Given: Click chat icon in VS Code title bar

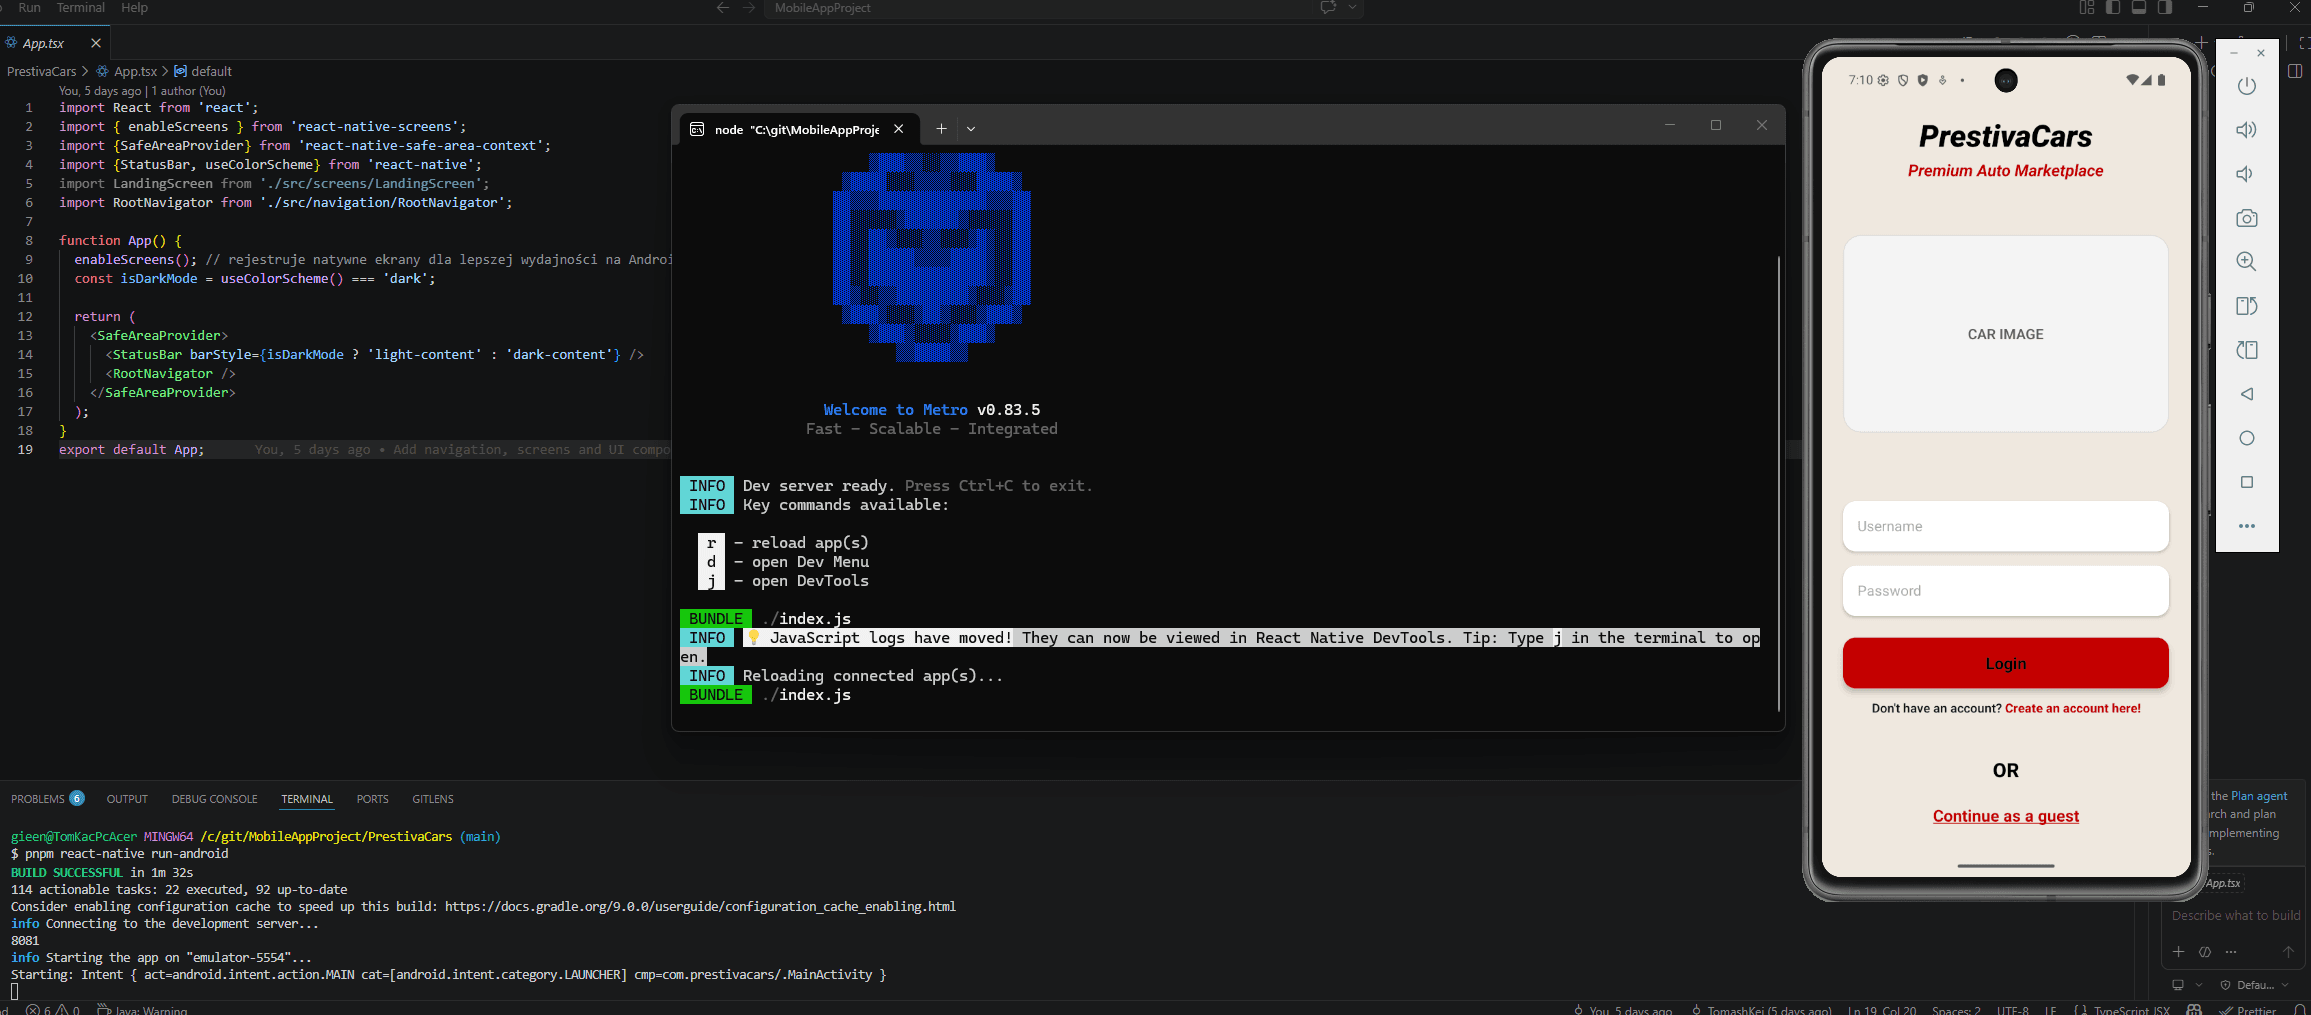Looking at the screenshot, I should 1328,8.
